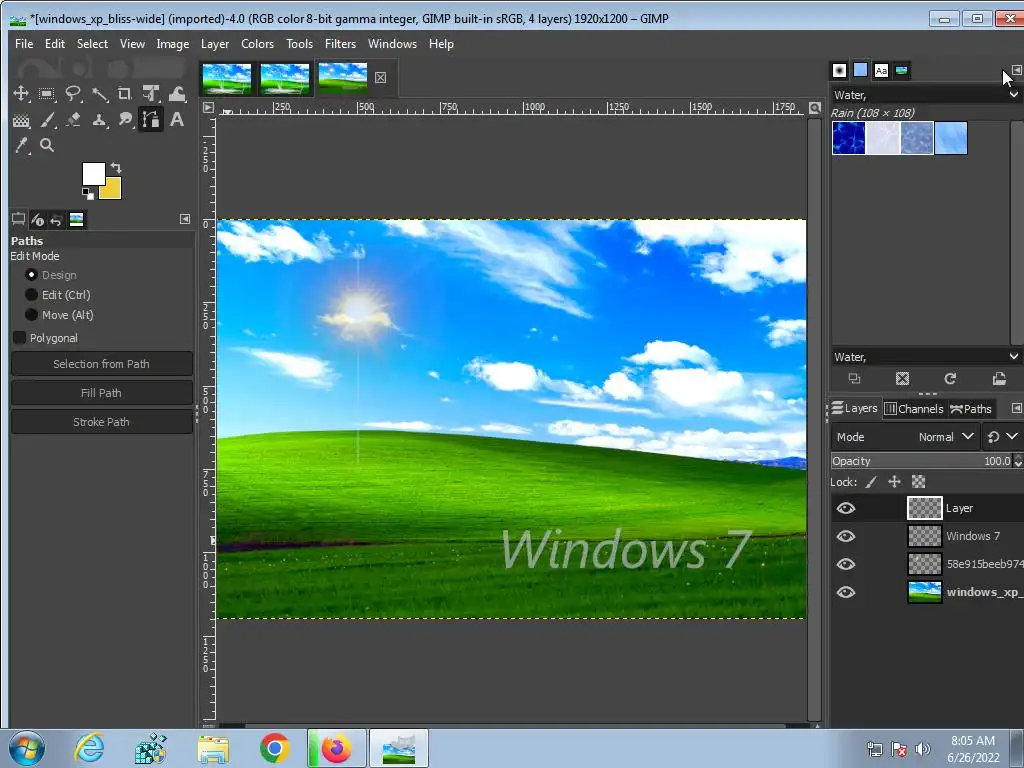
Task: Hide the windows_xp layer
Action: (x=846, y=592)
